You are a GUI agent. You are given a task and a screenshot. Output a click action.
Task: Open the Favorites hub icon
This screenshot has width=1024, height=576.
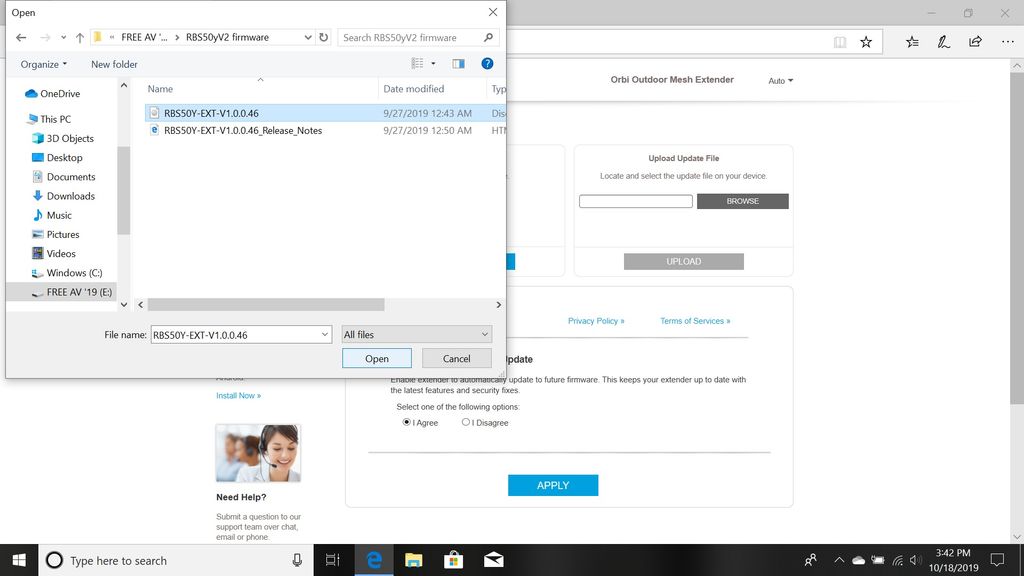912,42
